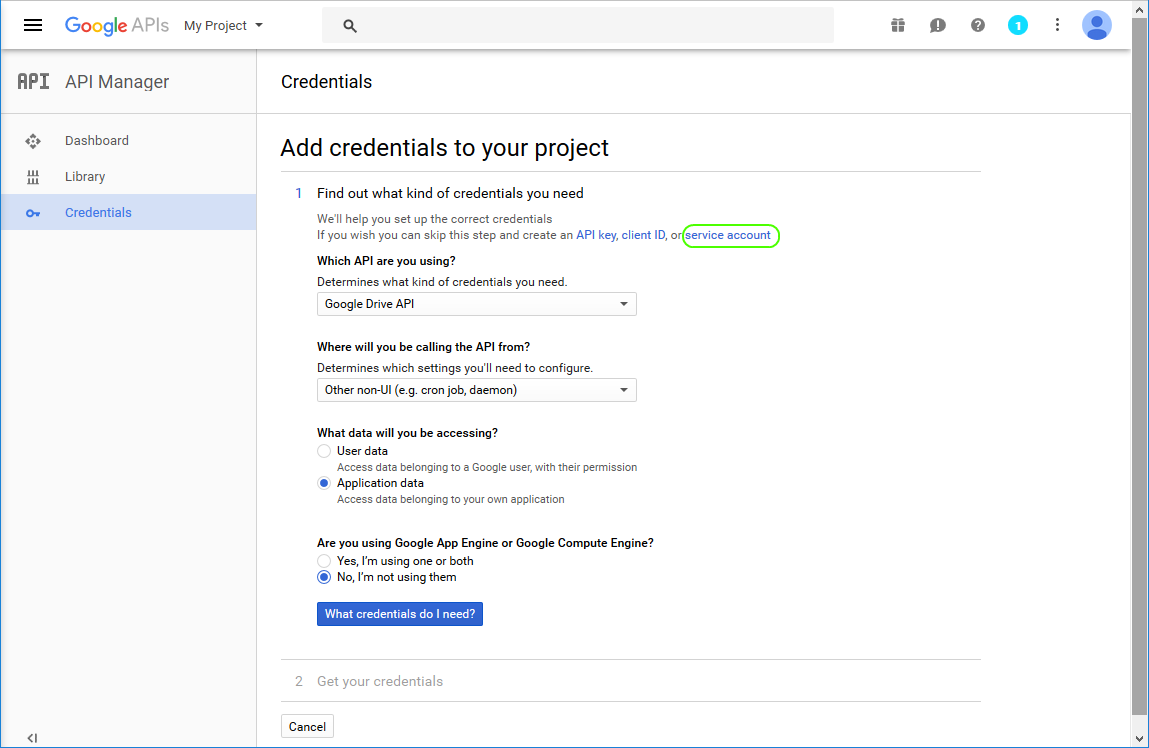Click in the top search field
The width and height of the screenshot is (1149, 748).
pos(590,26)
